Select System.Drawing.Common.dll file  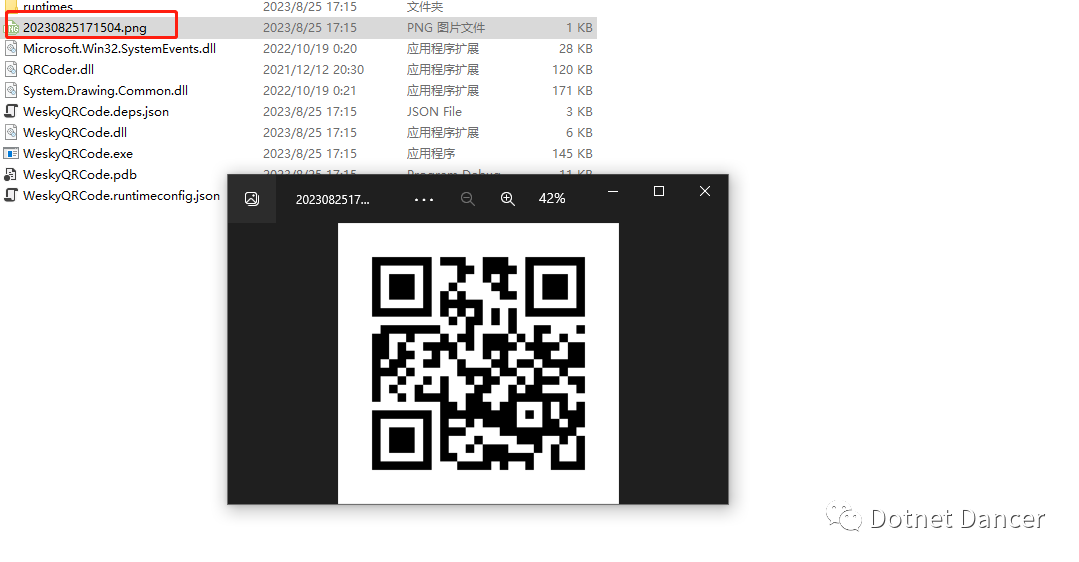pyautogui.click(x=105, y=91)
